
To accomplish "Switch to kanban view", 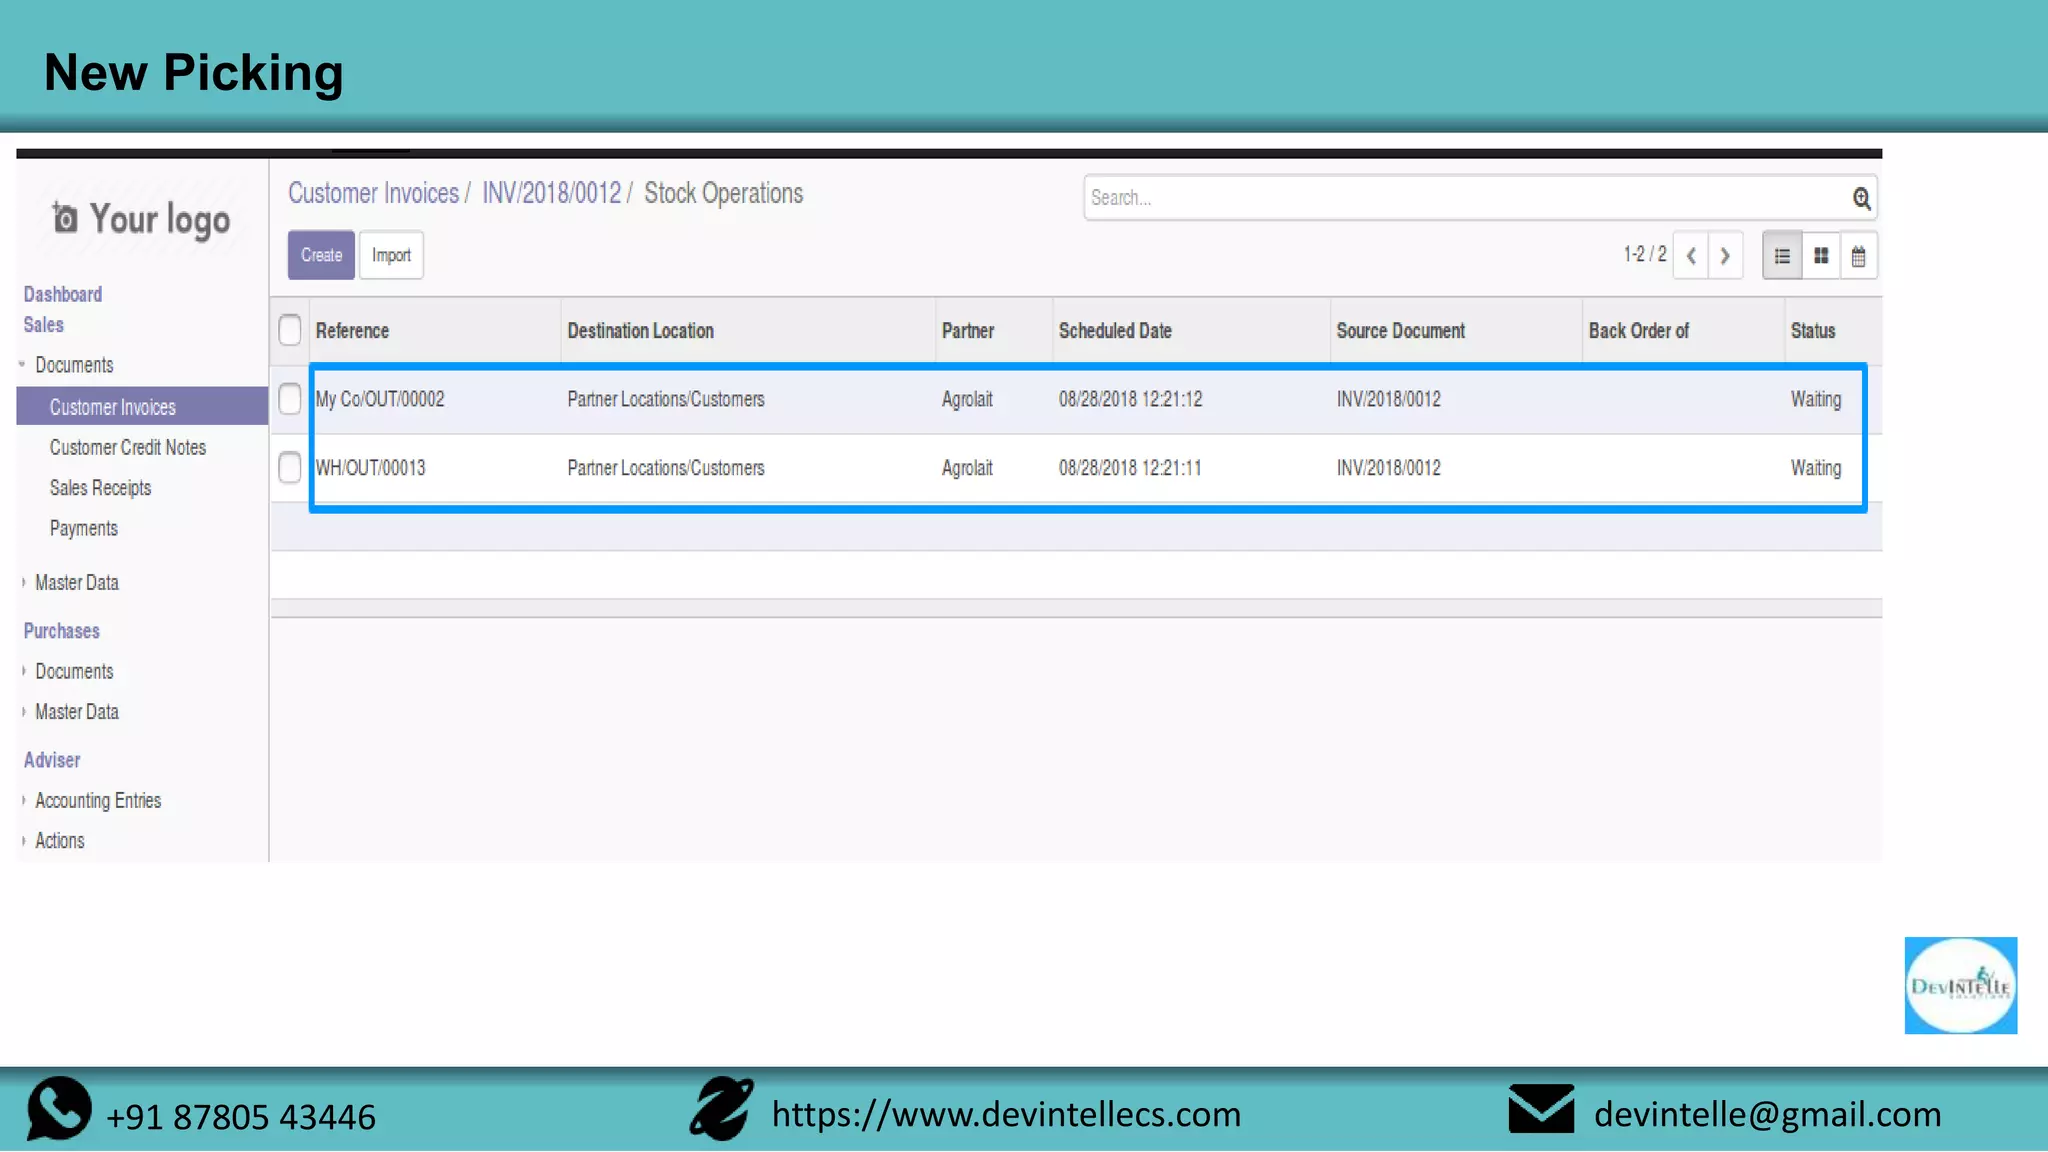I will coord(1821,256).
